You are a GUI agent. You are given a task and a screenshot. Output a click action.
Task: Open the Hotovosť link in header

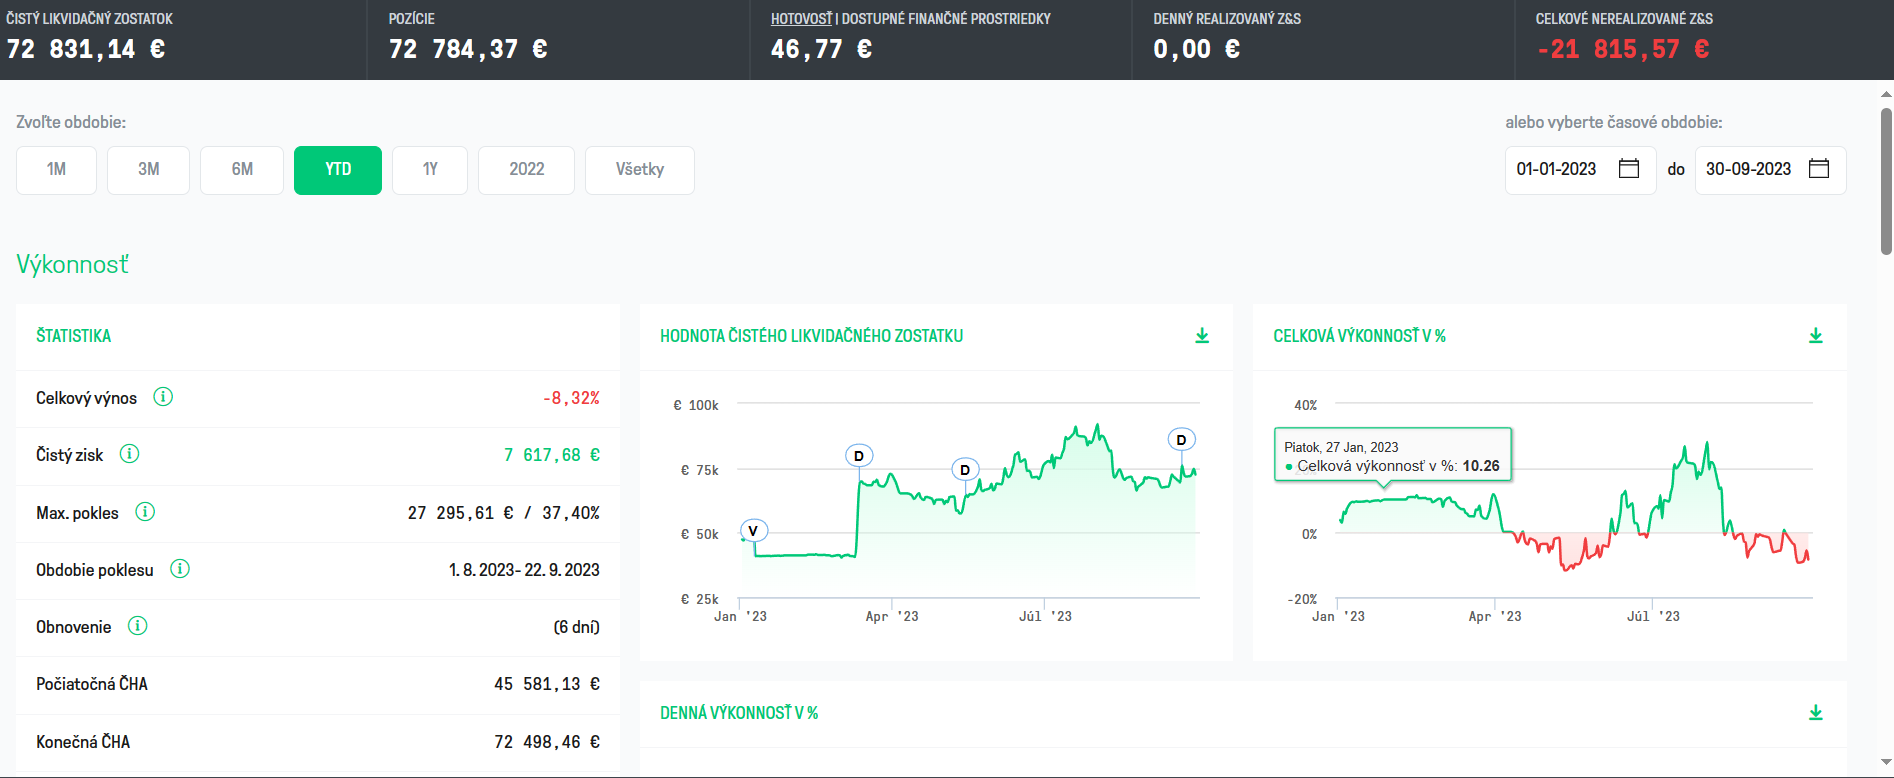click(801, 19)
